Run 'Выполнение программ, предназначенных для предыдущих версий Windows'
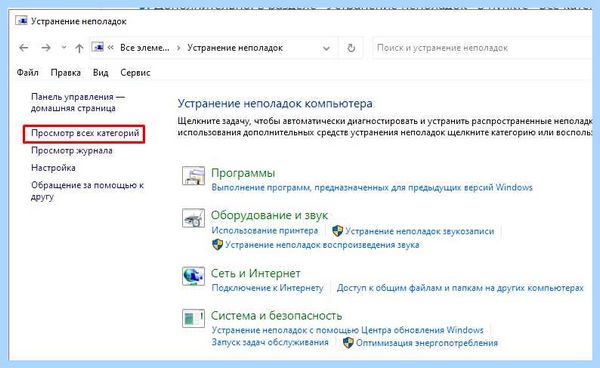Viewport: 600px width, 368px height. (372, 187)
